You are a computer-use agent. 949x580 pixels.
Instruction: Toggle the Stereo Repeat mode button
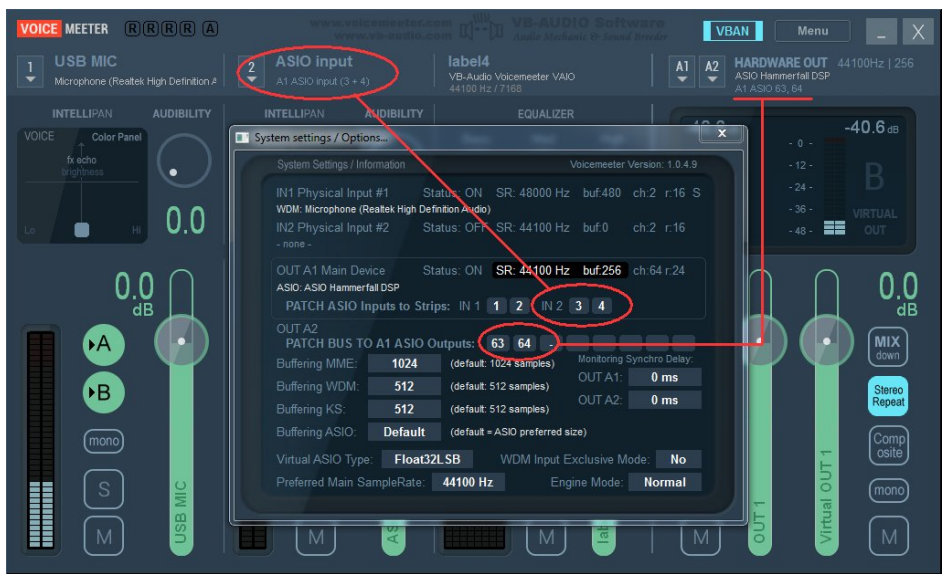887,396
